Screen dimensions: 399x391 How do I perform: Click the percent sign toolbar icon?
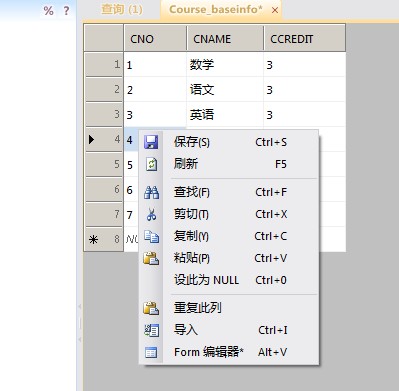coord(49,11)
